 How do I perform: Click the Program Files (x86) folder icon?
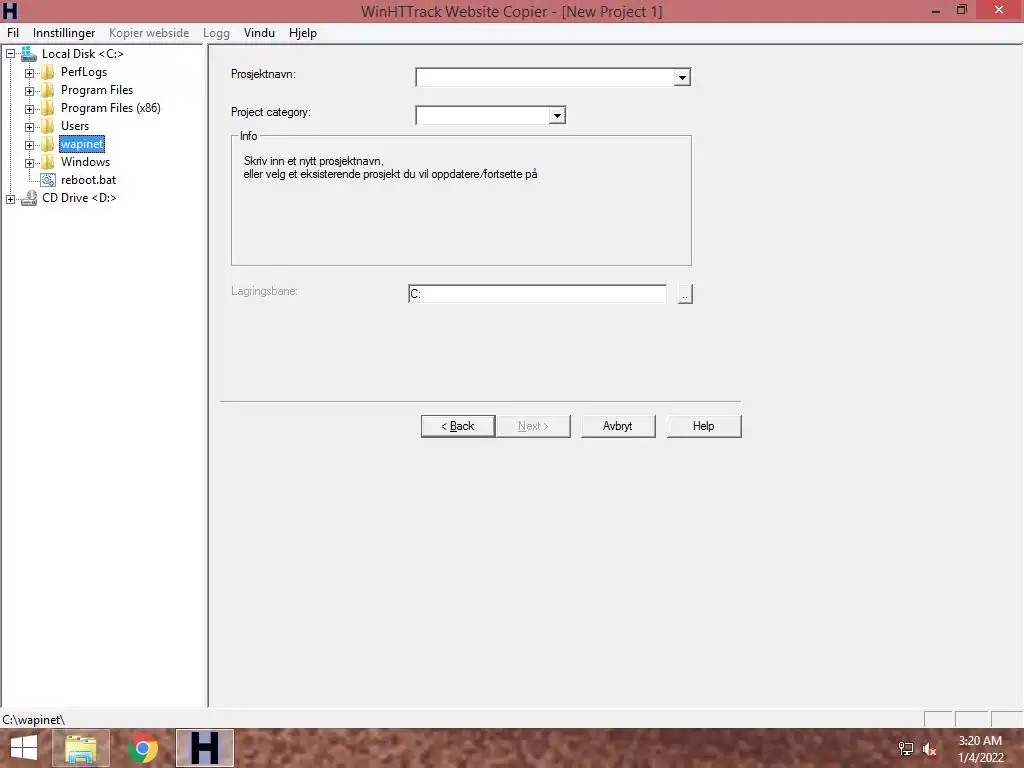(x=48, y=108)
